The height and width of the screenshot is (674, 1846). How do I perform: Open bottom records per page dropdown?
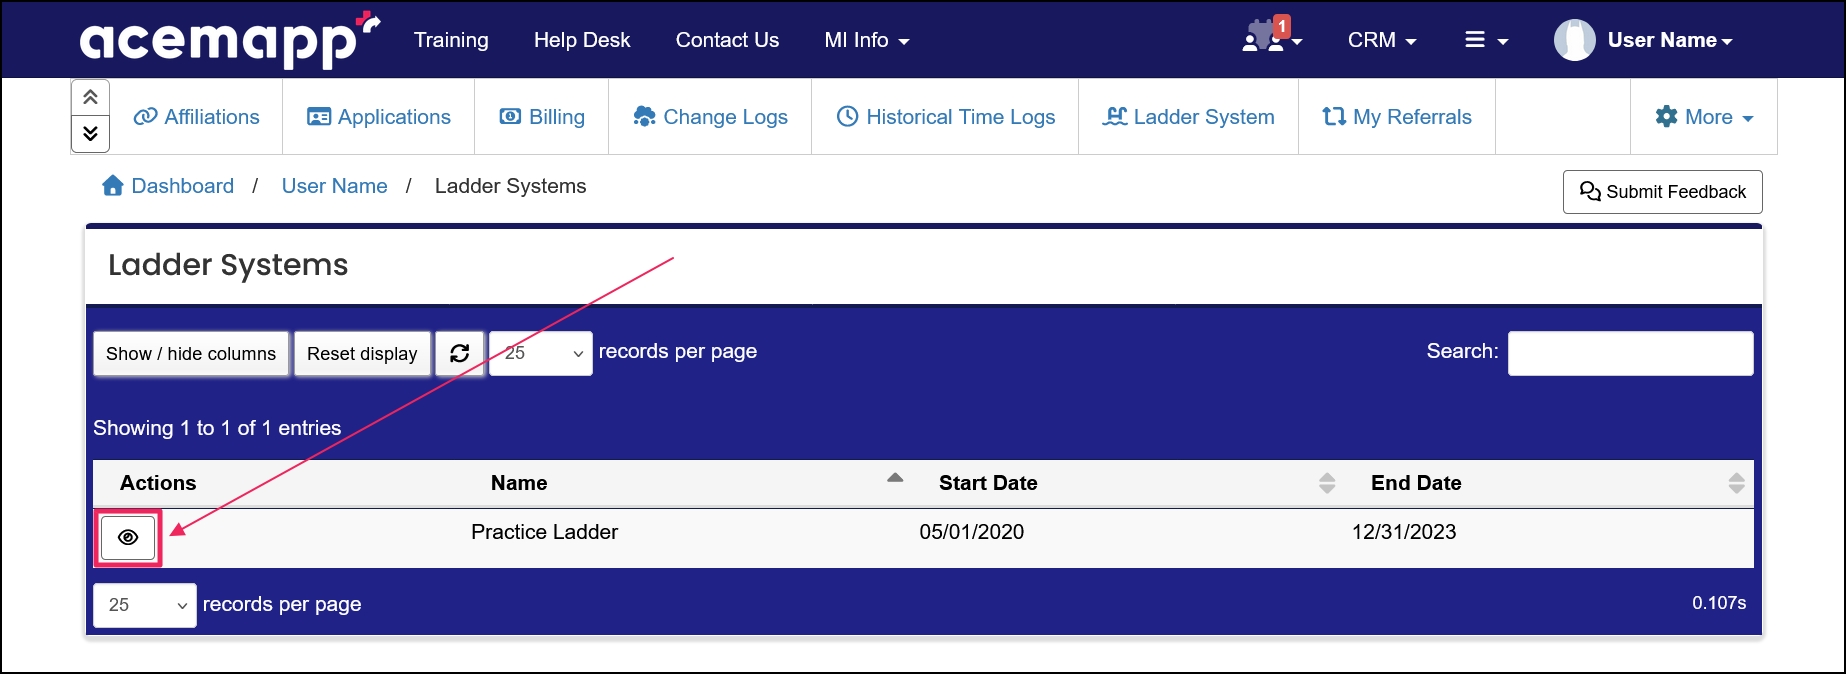tap(145, 605)
